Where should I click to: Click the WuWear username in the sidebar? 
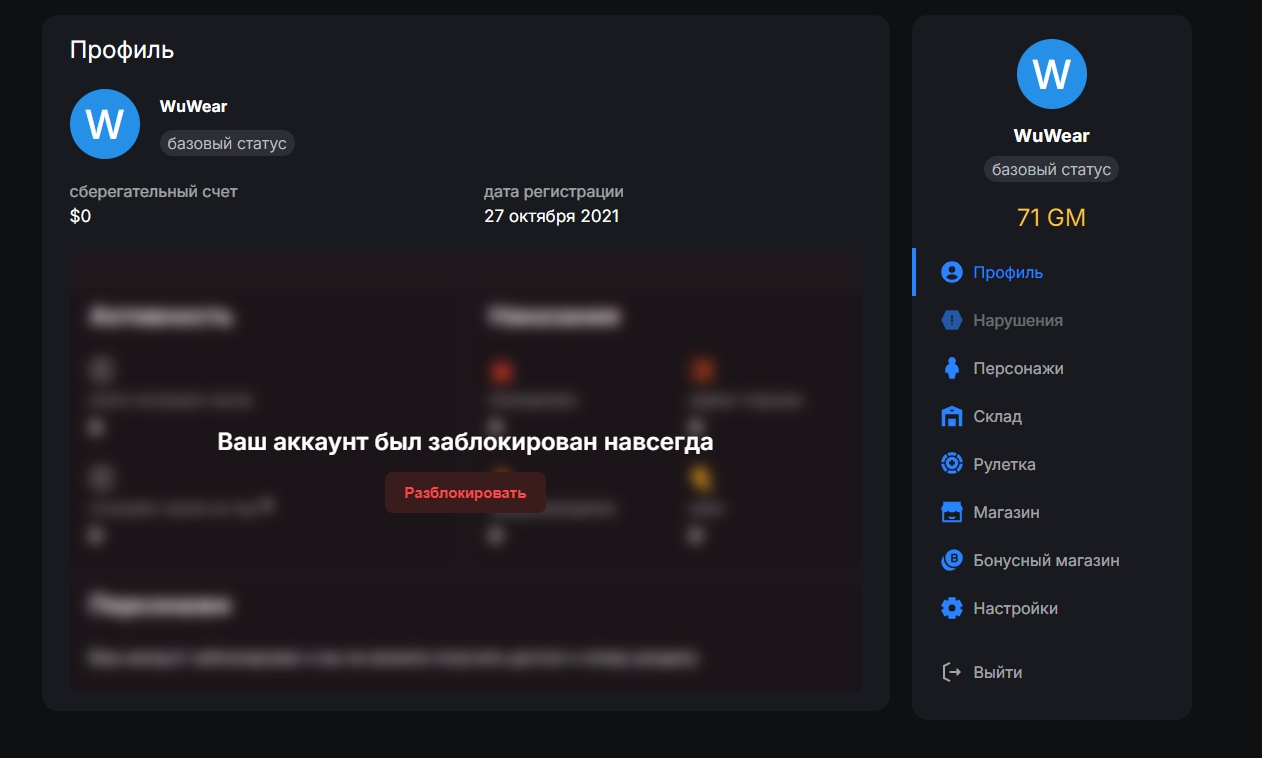pos(1051,135)
